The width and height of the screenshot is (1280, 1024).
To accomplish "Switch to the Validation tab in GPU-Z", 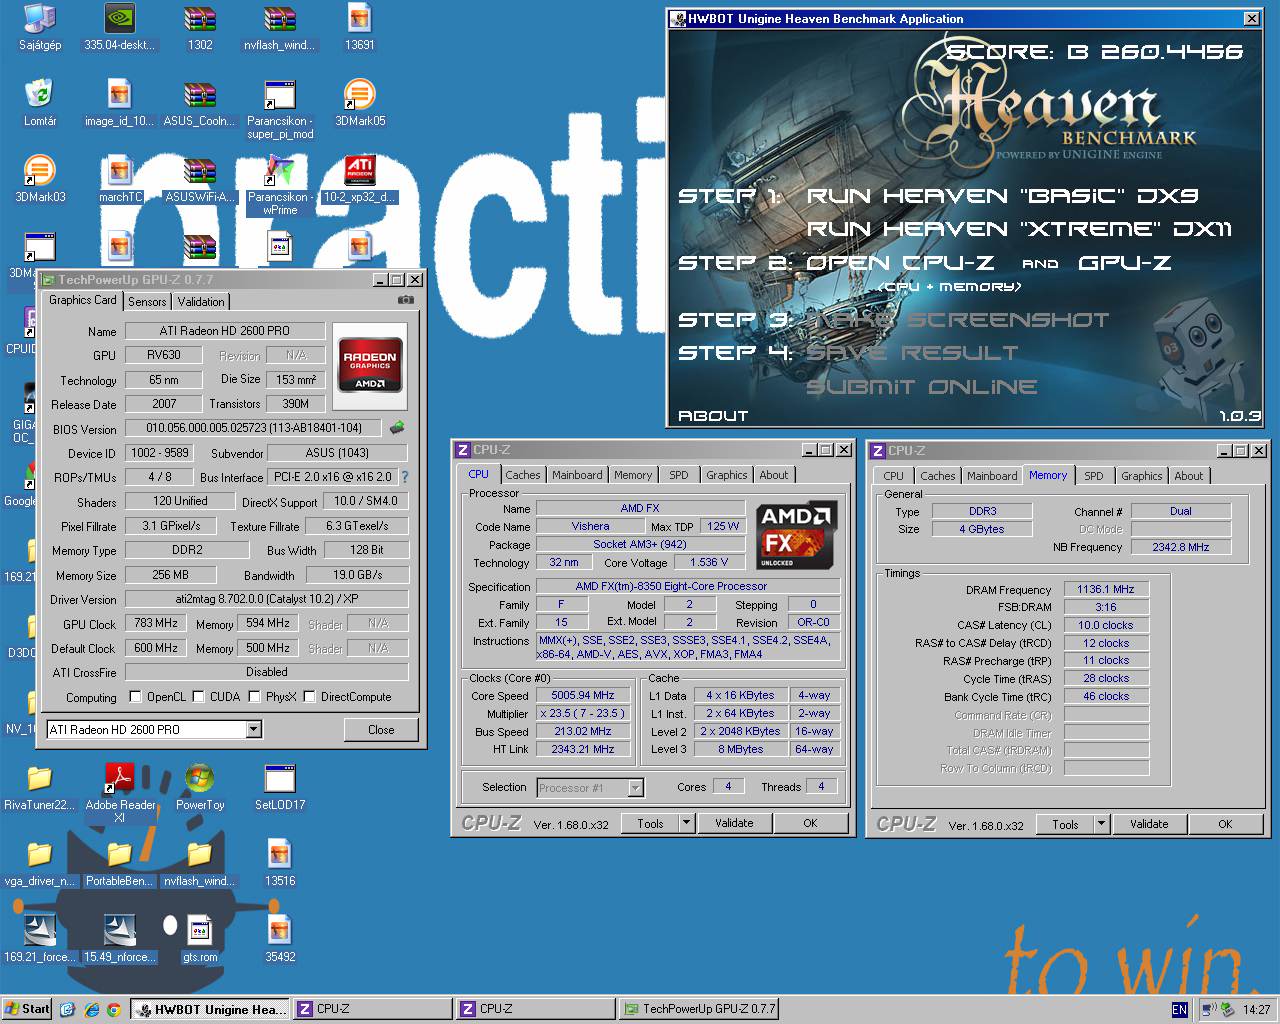I will coord(201,301).
